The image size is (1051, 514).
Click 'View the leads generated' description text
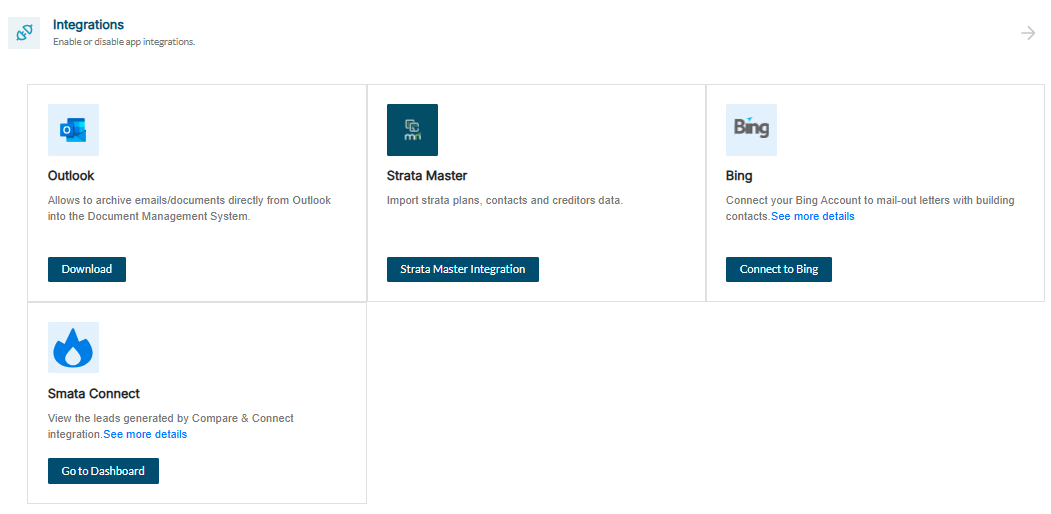click(x=171, y=426)
